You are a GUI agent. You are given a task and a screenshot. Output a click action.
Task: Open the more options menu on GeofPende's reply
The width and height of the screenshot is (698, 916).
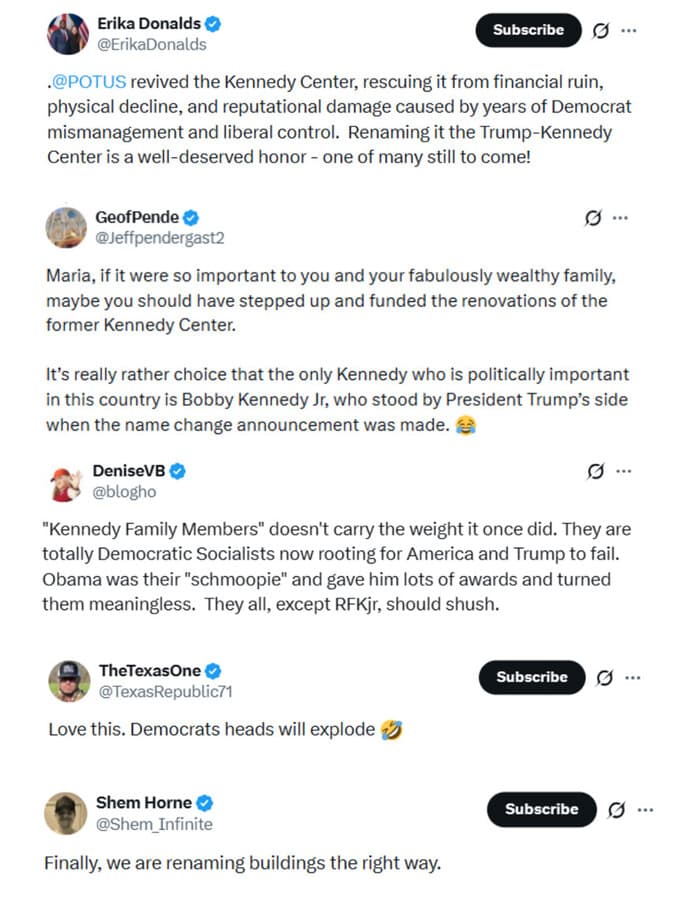622,217
